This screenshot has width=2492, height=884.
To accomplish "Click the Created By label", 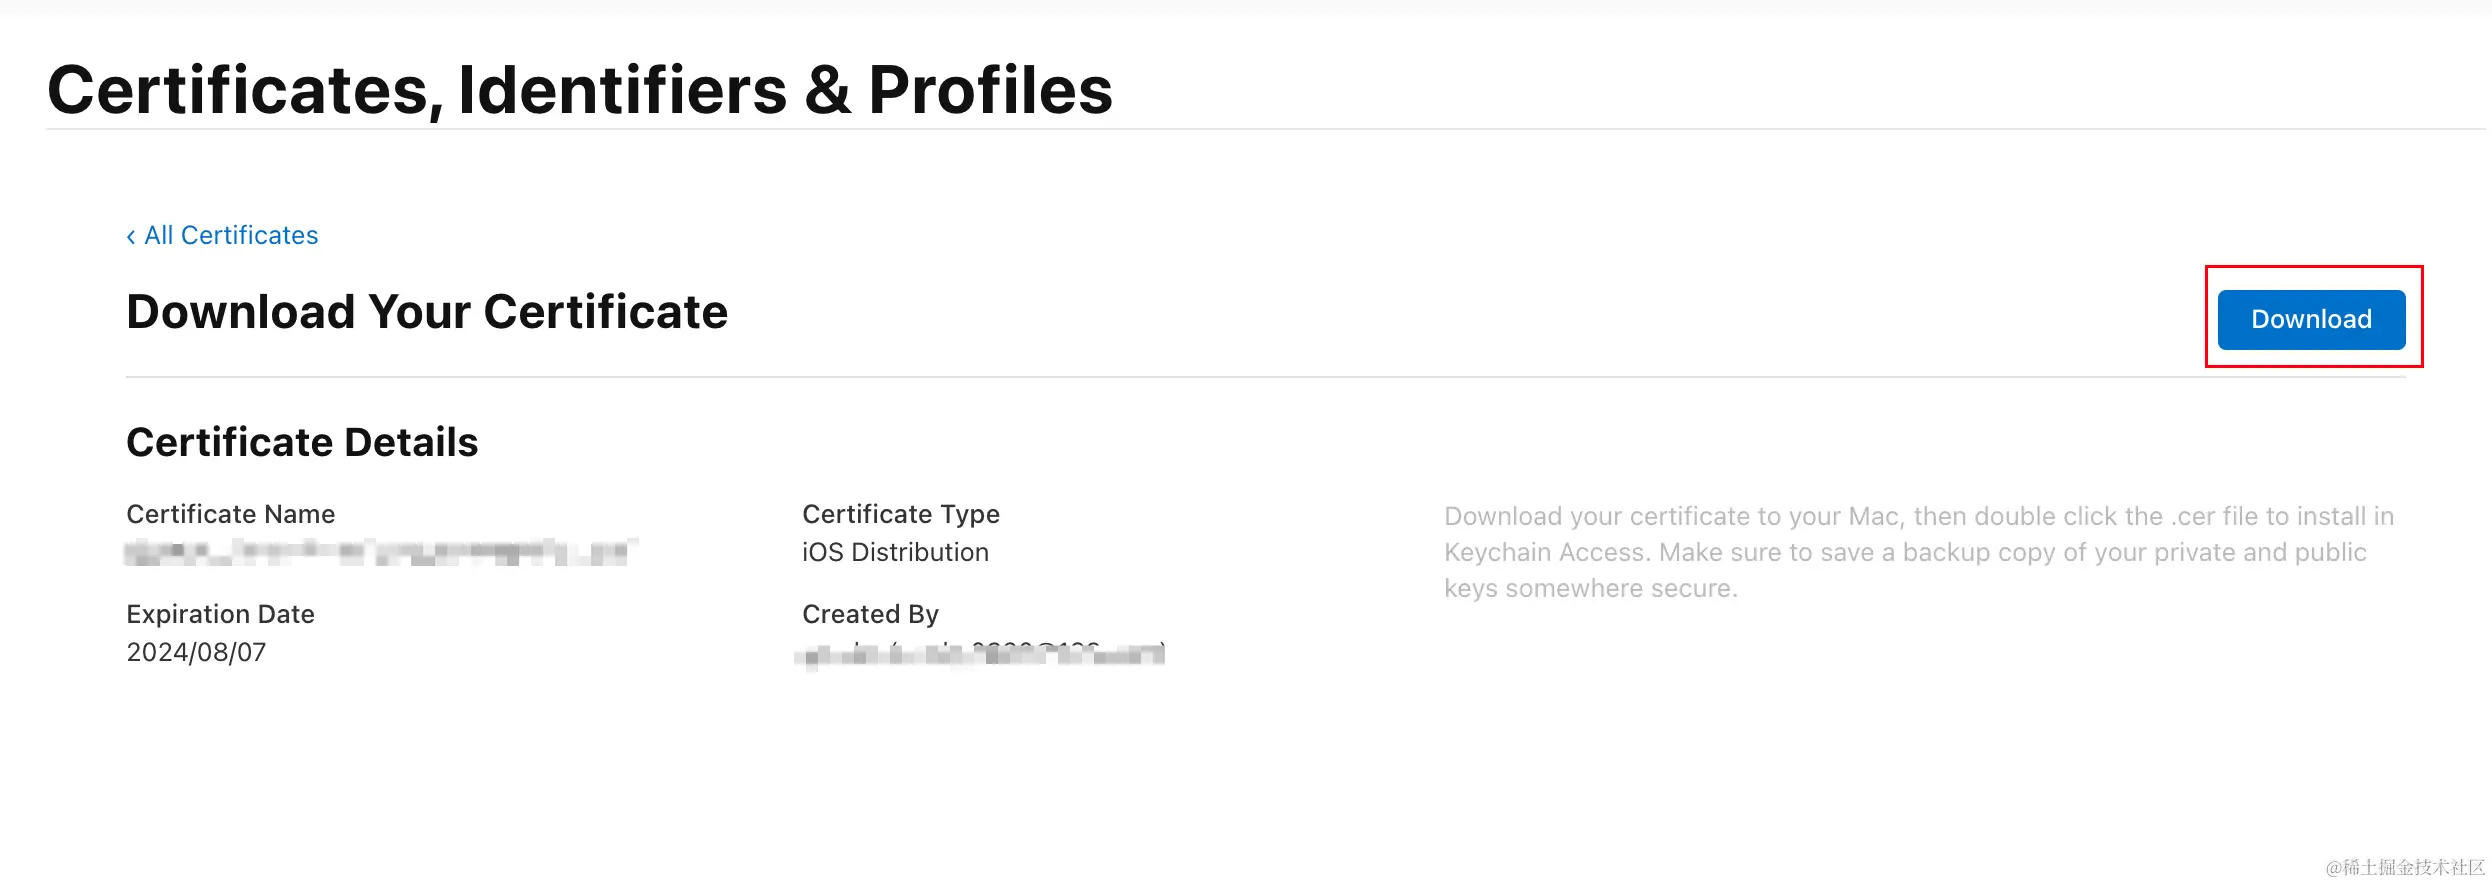I will (870, 614).
